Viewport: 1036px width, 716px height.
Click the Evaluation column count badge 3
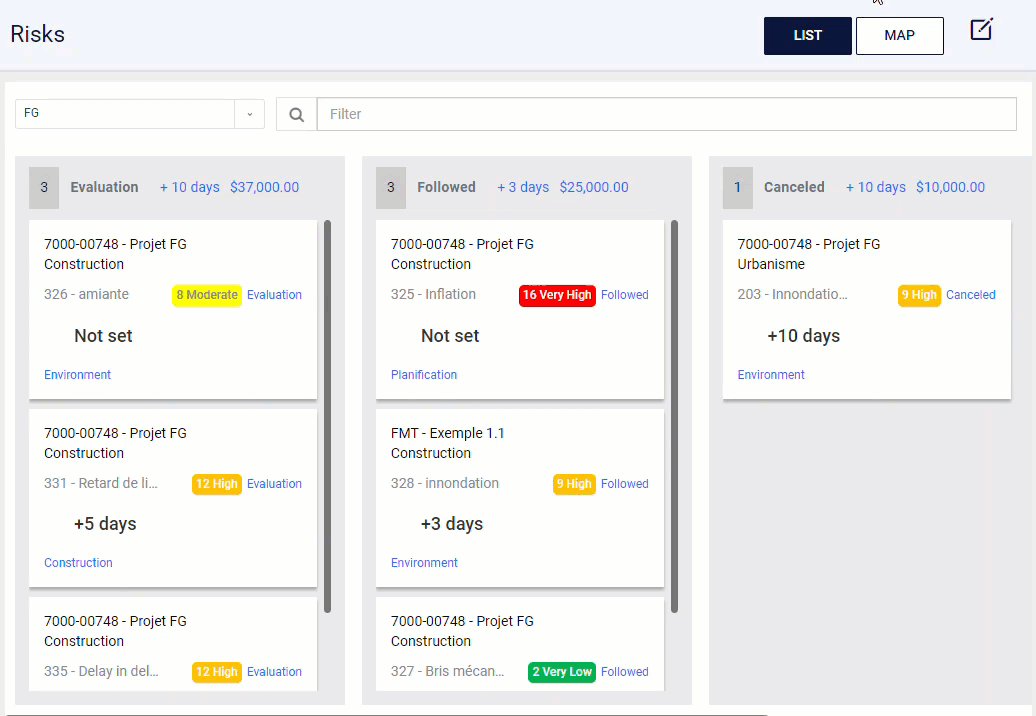44,188
